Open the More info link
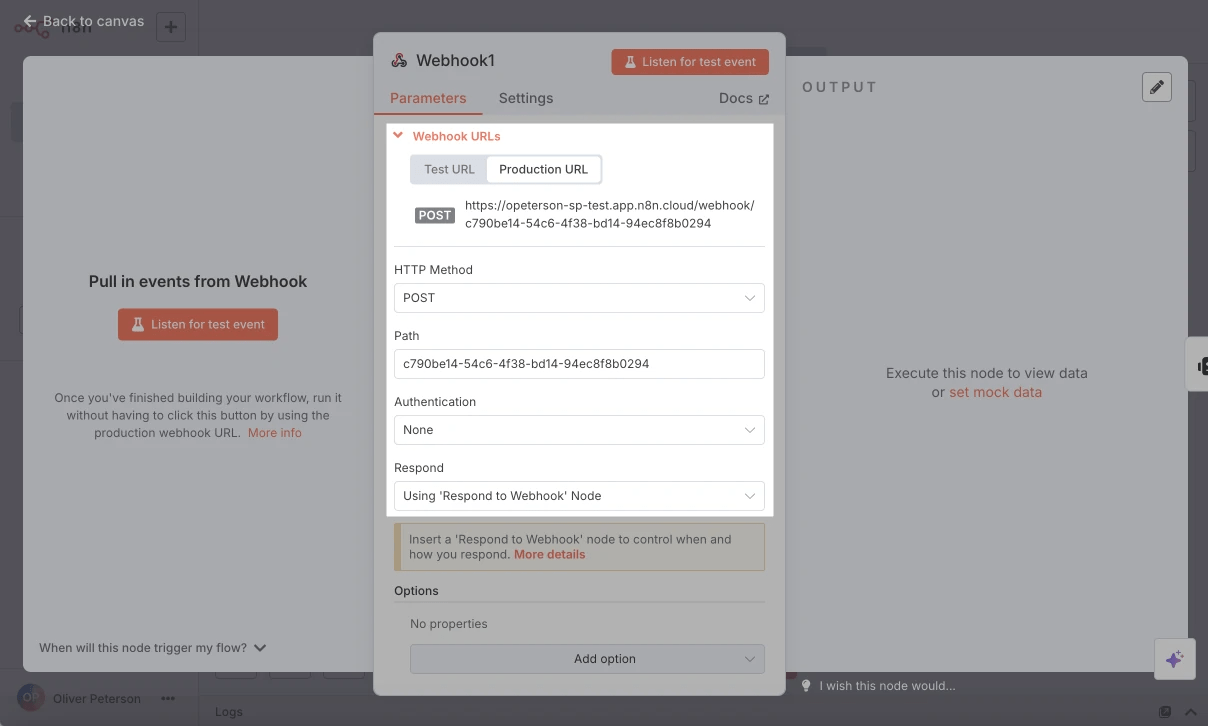The width and height of the screenshot is (1208, 726). pyautogui.click(x=274, y=433)
